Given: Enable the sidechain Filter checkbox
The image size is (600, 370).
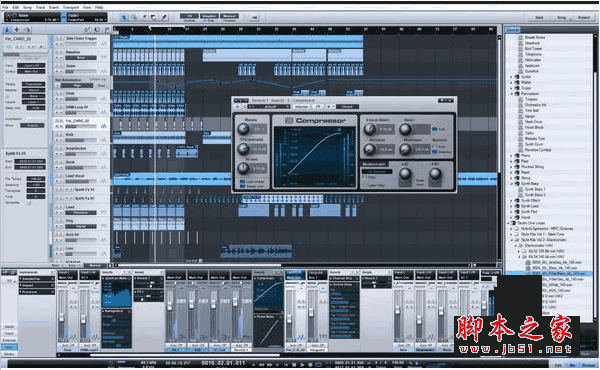Looking at the screenshot, I should coord(365,177).
